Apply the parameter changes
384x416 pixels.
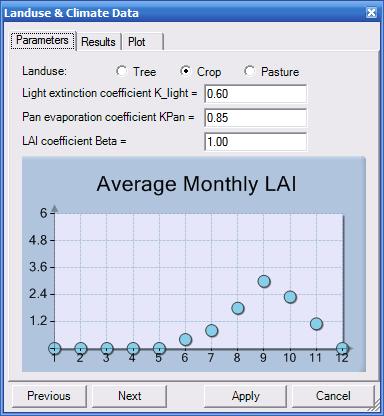pos(245,396)
